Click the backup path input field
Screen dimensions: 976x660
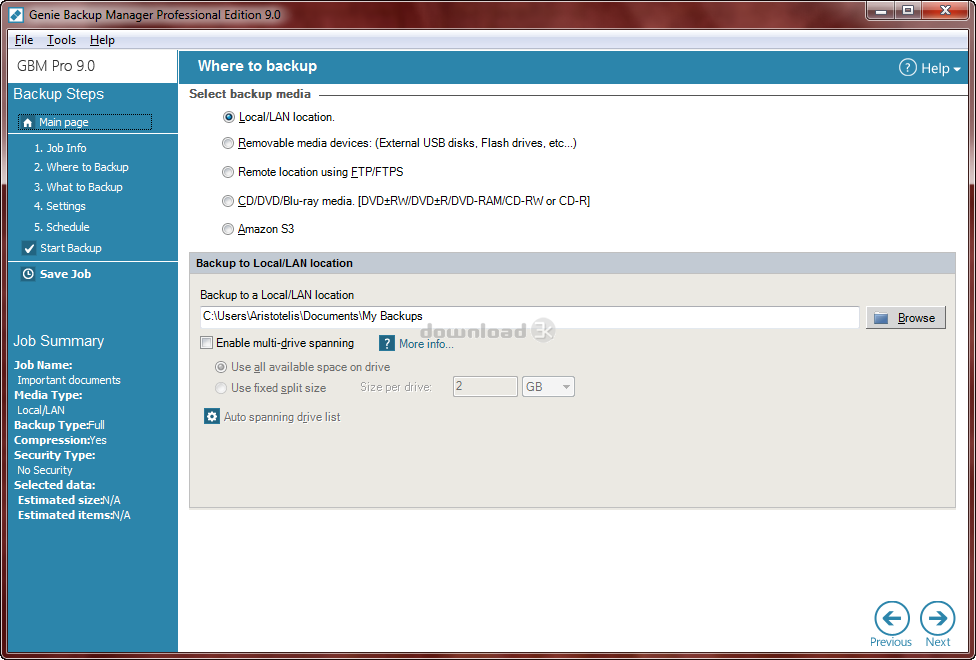(530, 317)
